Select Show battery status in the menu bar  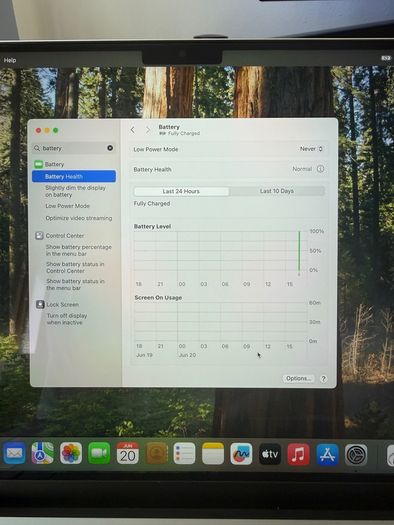75,285
